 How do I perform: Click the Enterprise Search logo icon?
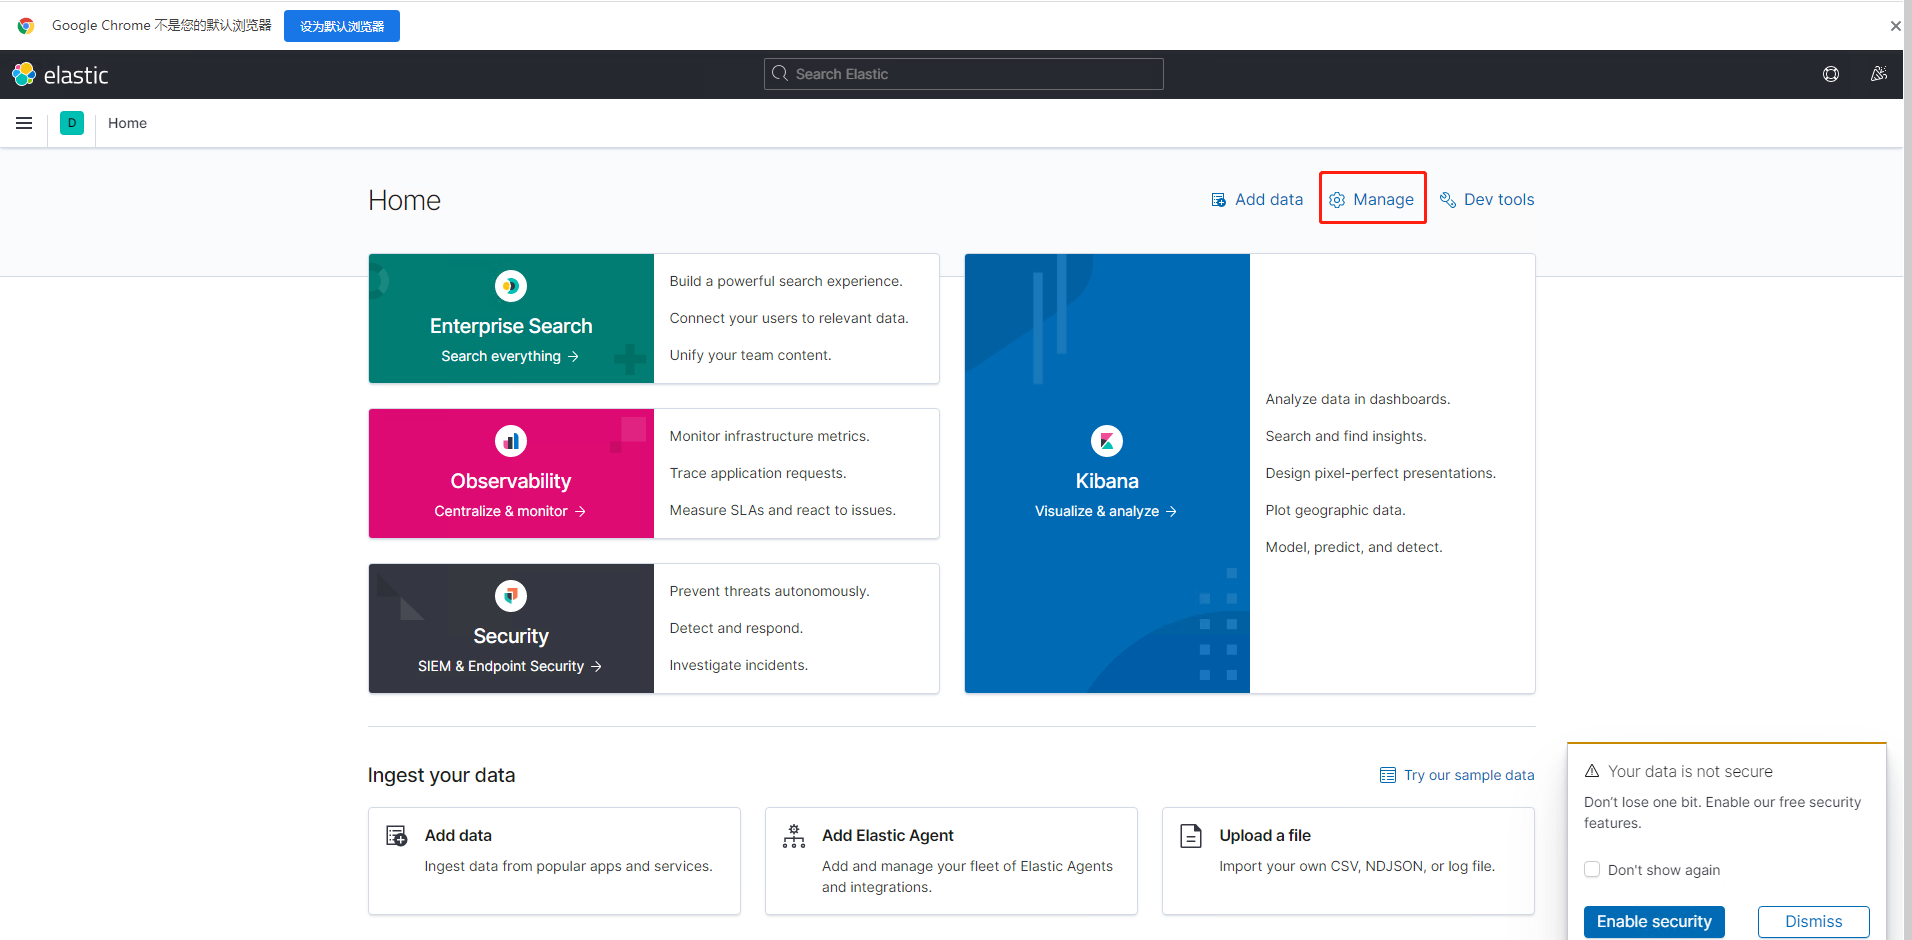tap(511, 286)
